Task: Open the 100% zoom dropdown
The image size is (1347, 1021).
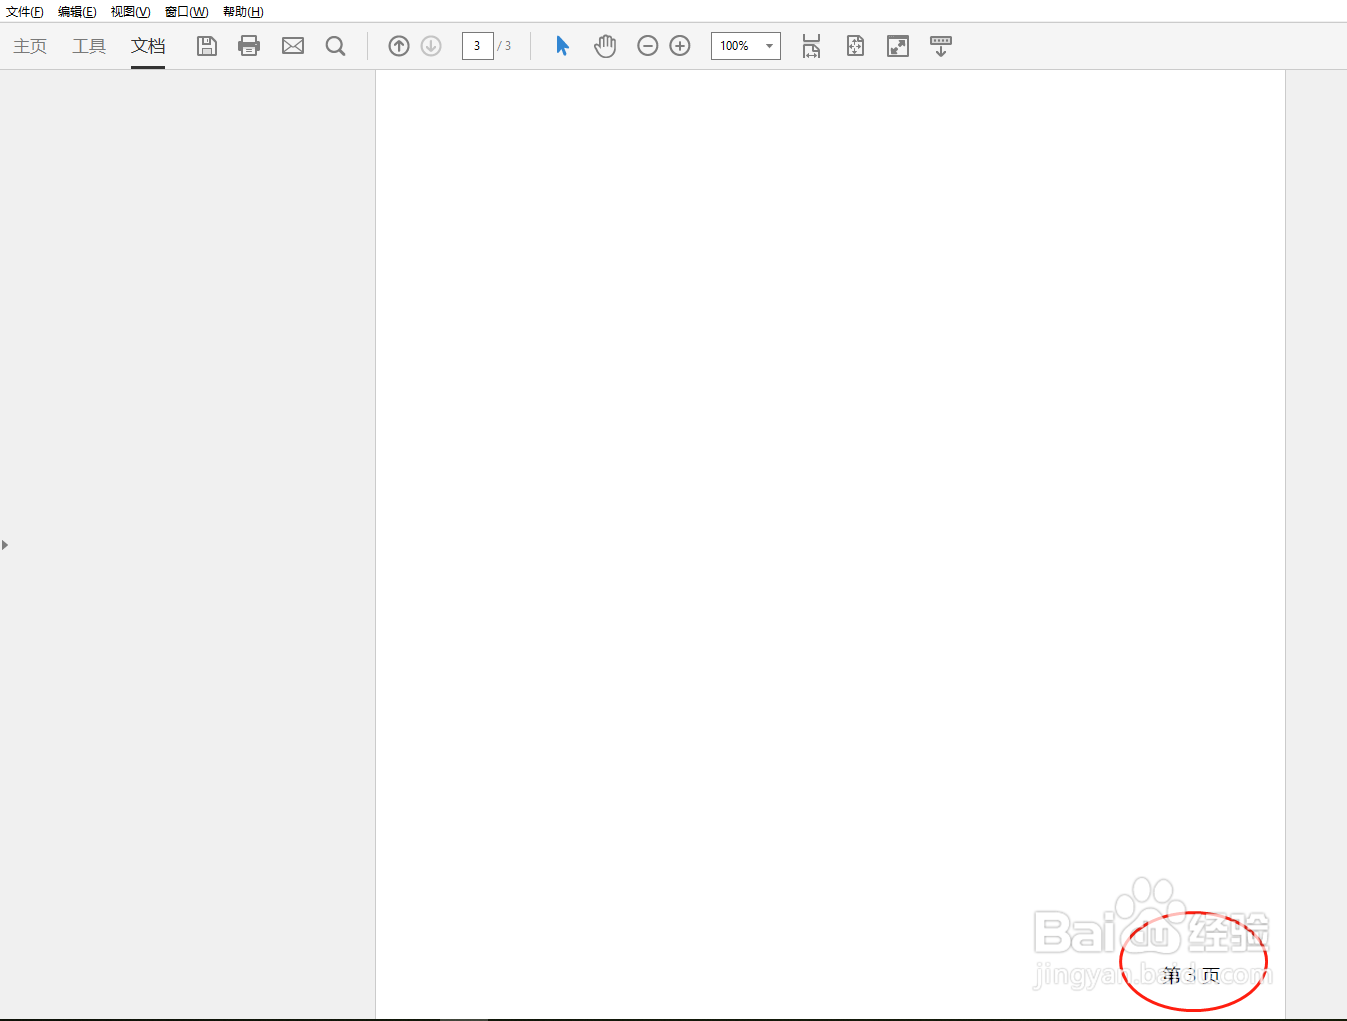Action: click(x=746, y=46)
